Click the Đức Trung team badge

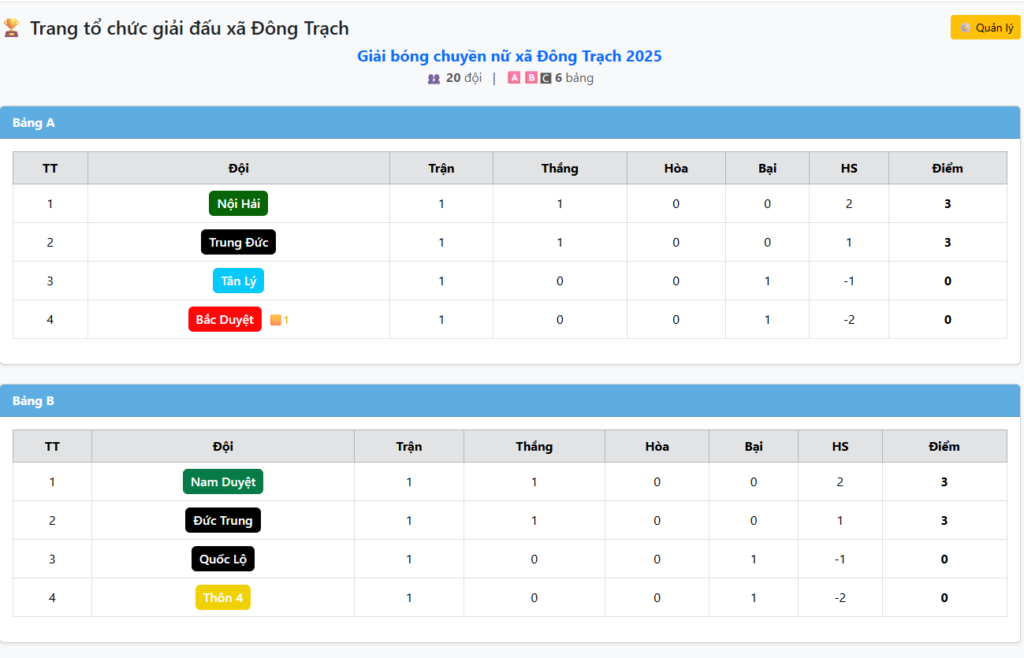(x=223, y=521)
